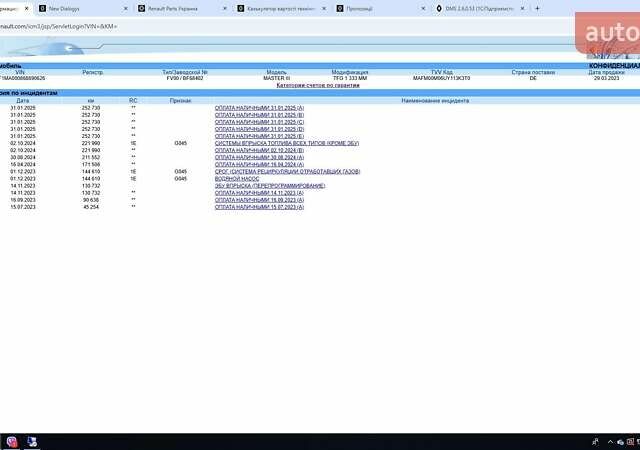Open ОПЛАТА НАЛИЧНЫМИ 15.07.2023 (A) link
The height and width of the screenshot is (450, 640).
[259, 207]
